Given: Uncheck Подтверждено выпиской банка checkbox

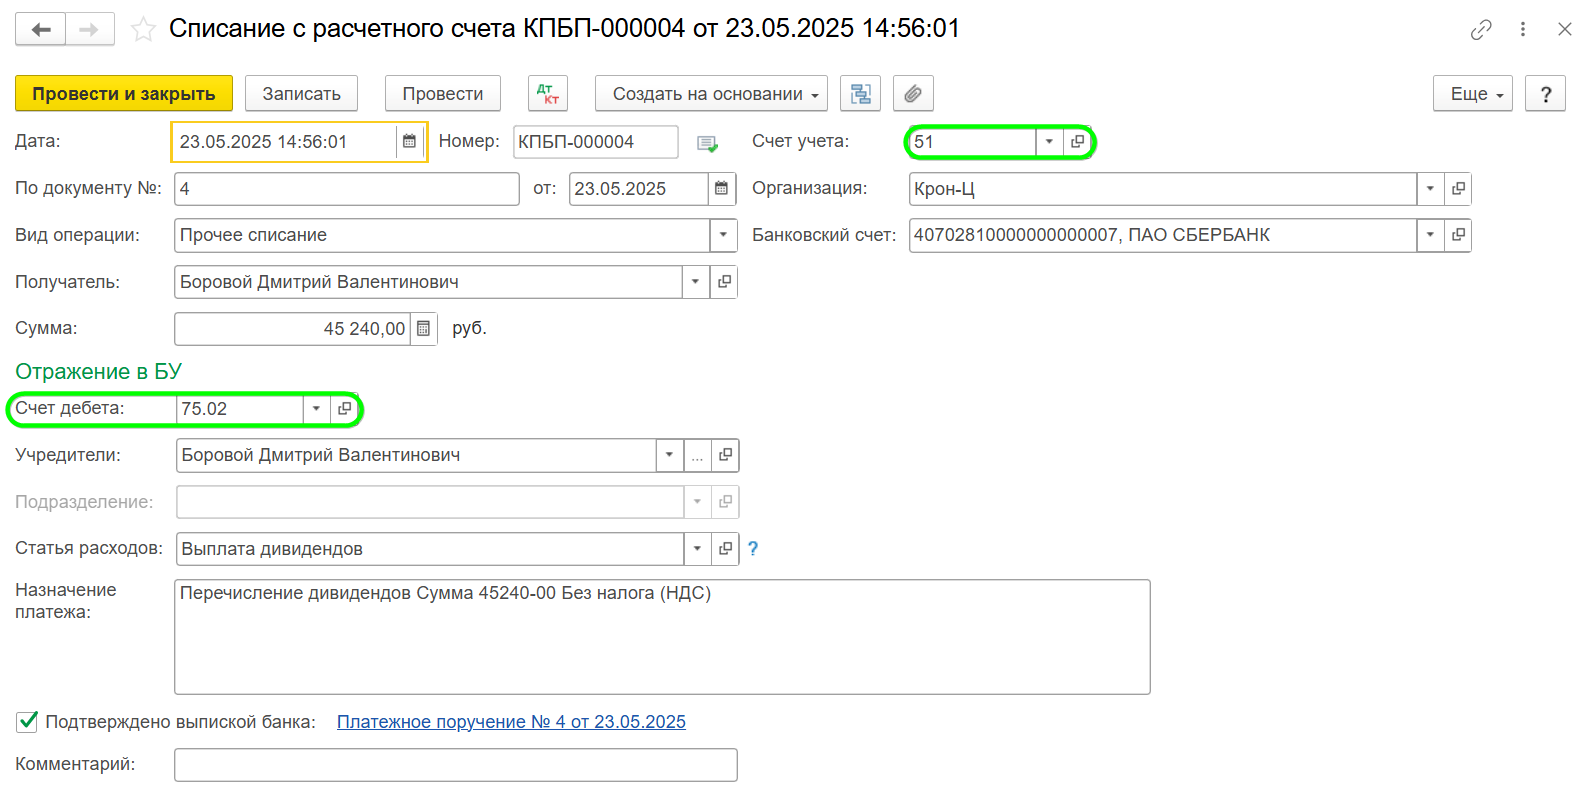Looking at the screenshot, I should [x=28, y=721].
